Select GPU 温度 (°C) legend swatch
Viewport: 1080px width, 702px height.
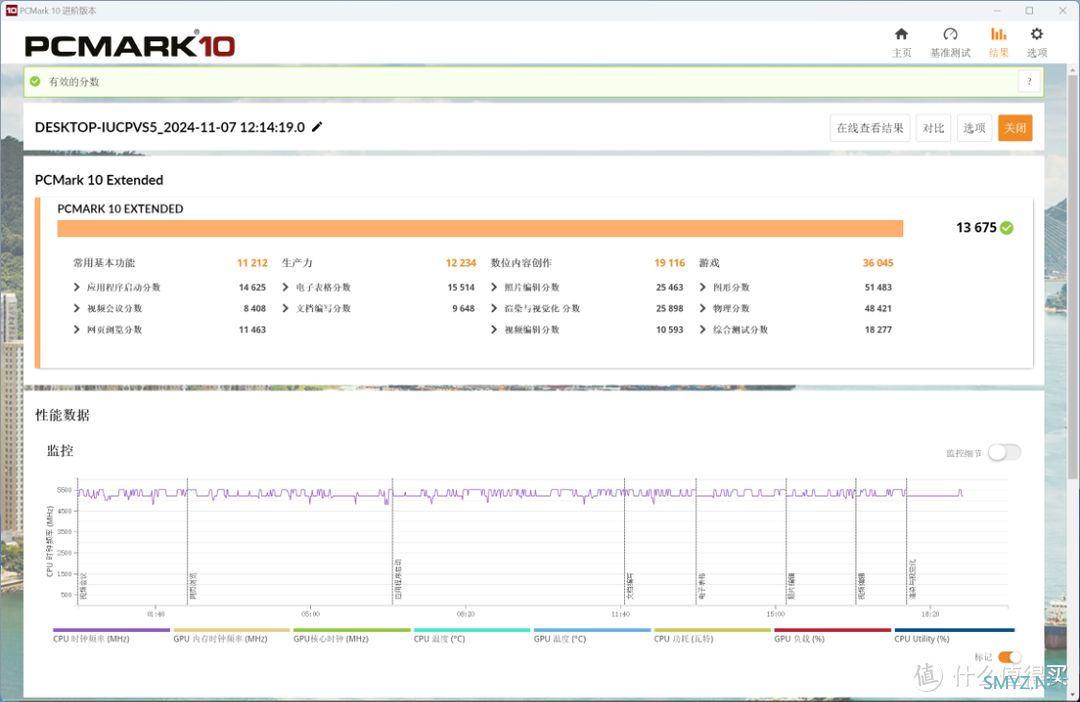point(592,630)
